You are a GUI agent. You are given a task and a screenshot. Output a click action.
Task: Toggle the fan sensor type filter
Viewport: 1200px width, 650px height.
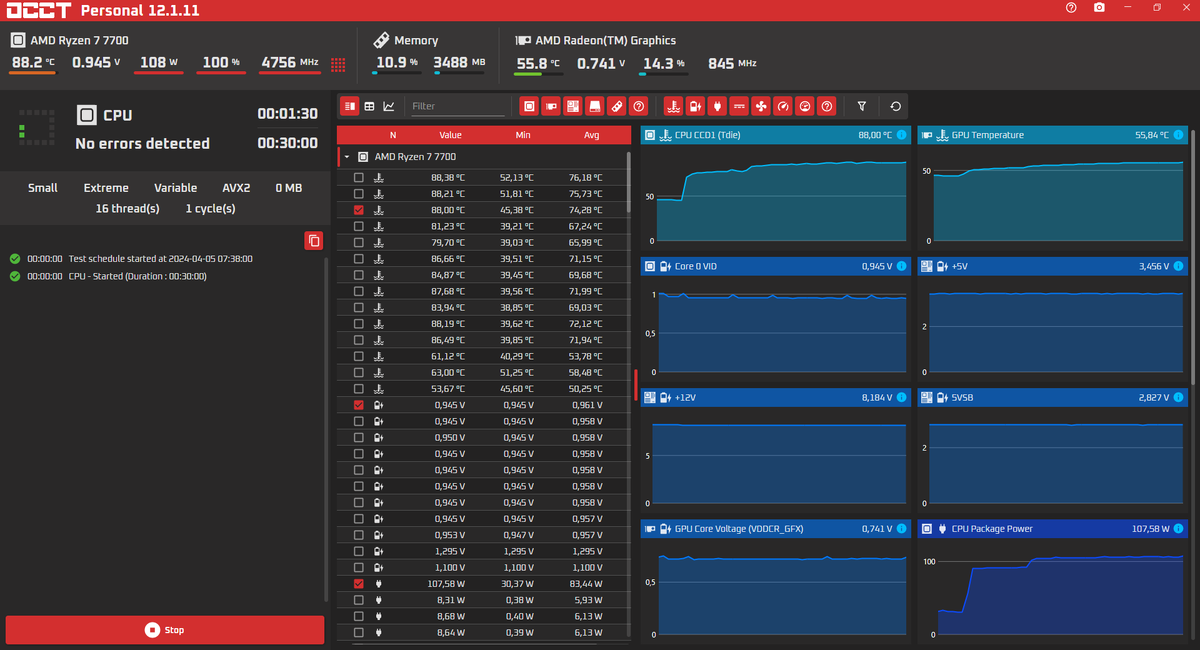pos(761,106)
